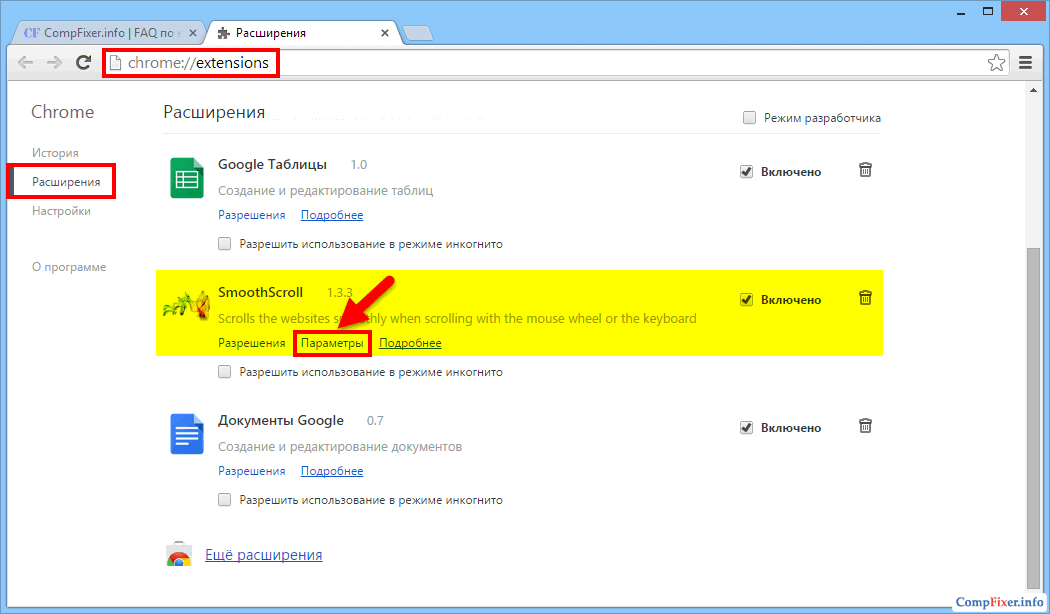Remove SmoothScroll with its trash icon
1050x614 pixels.
(865, 298)
